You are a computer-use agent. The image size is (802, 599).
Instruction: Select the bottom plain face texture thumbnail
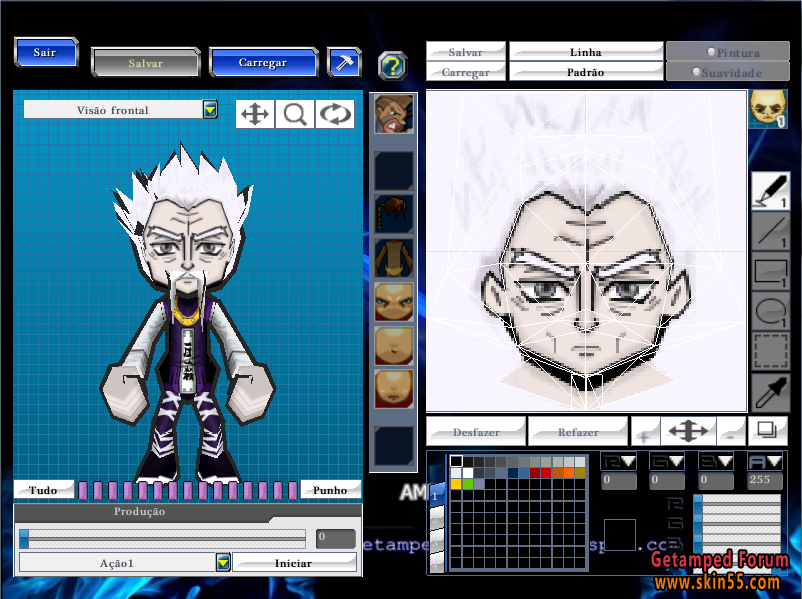tap(393, 389)
